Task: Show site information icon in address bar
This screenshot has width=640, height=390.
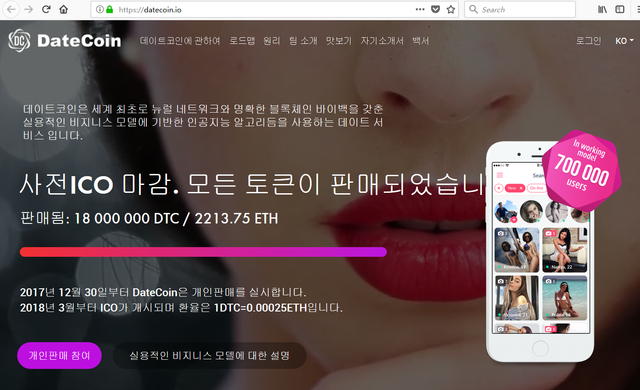Action: coord(99,9)
